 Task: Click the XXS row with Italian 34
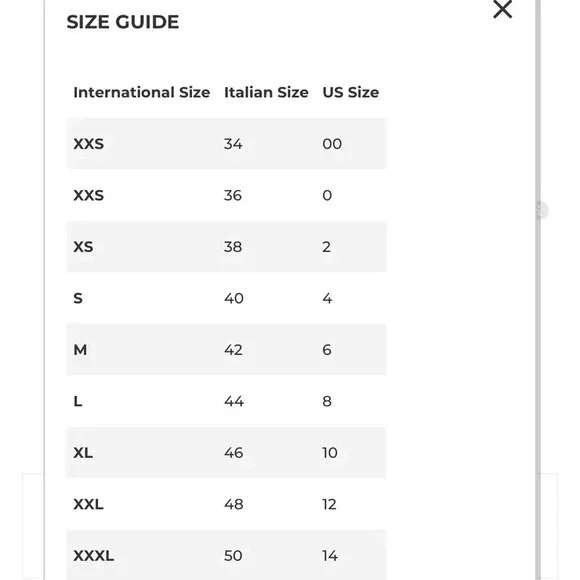[226, 144]
